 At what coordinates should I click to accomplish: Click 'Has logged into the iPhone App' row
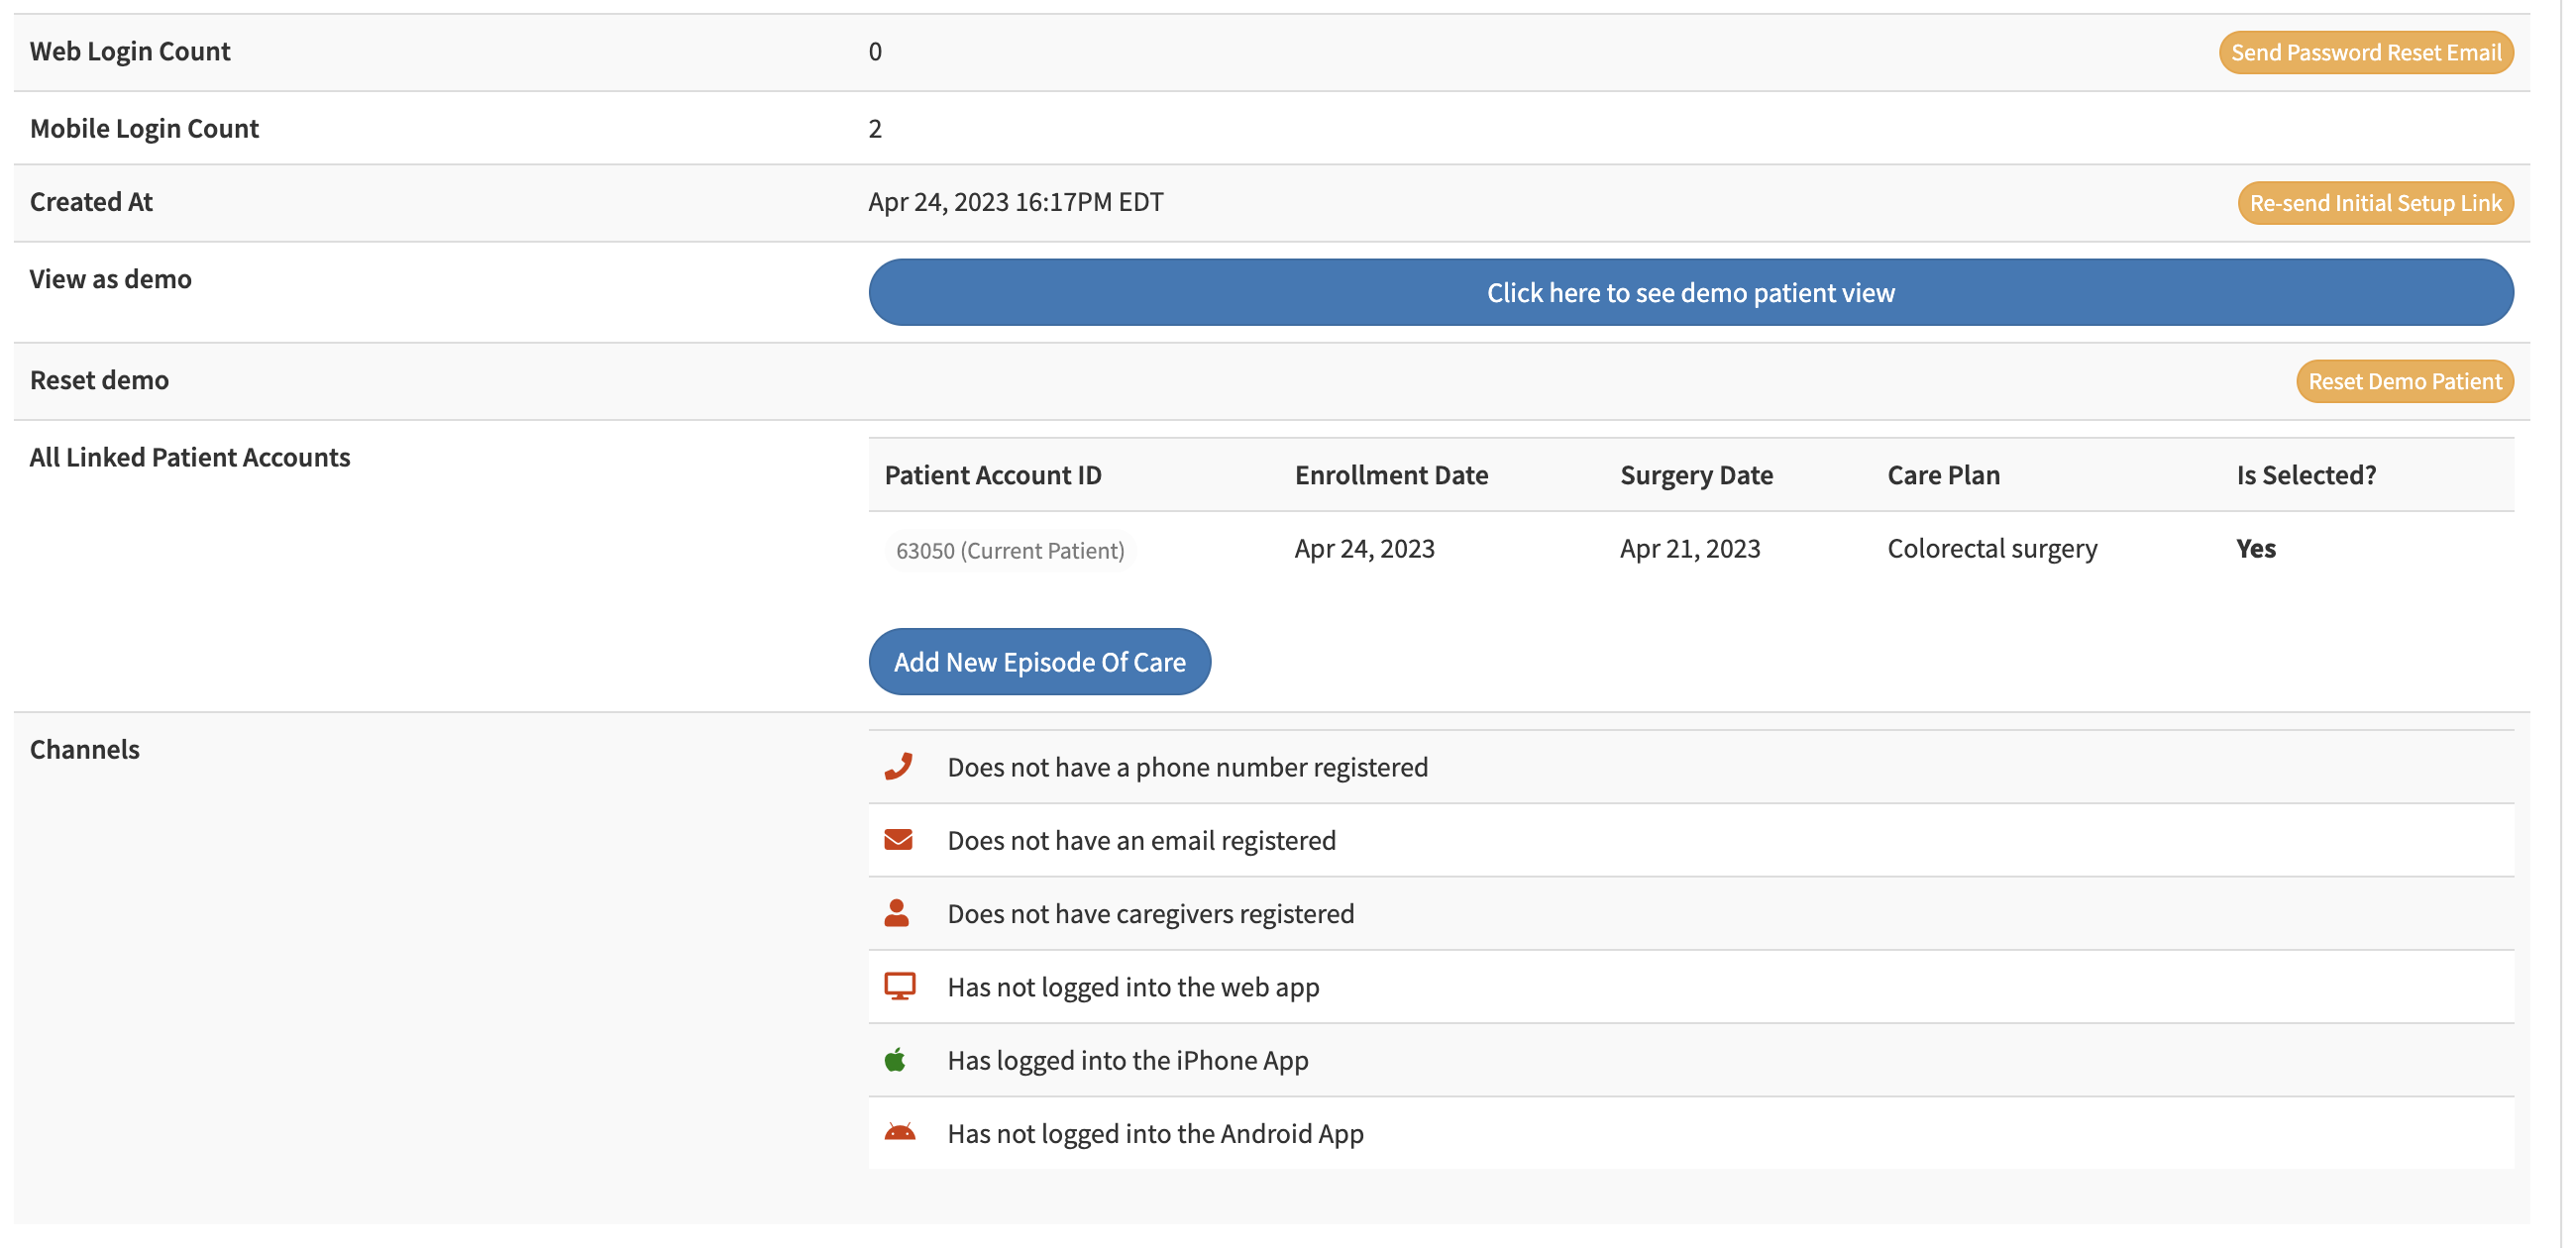1127,1060
